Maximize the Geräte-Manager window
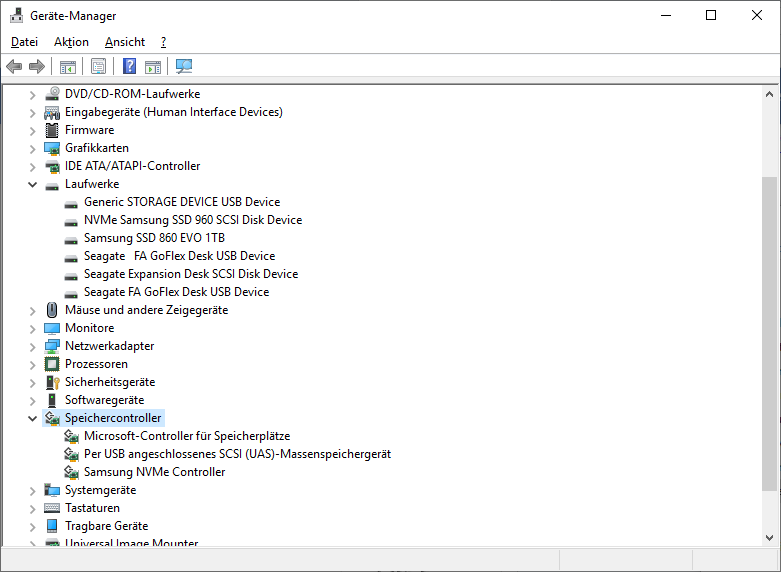This screenshot has height=572, width=781. pos(711,15)
